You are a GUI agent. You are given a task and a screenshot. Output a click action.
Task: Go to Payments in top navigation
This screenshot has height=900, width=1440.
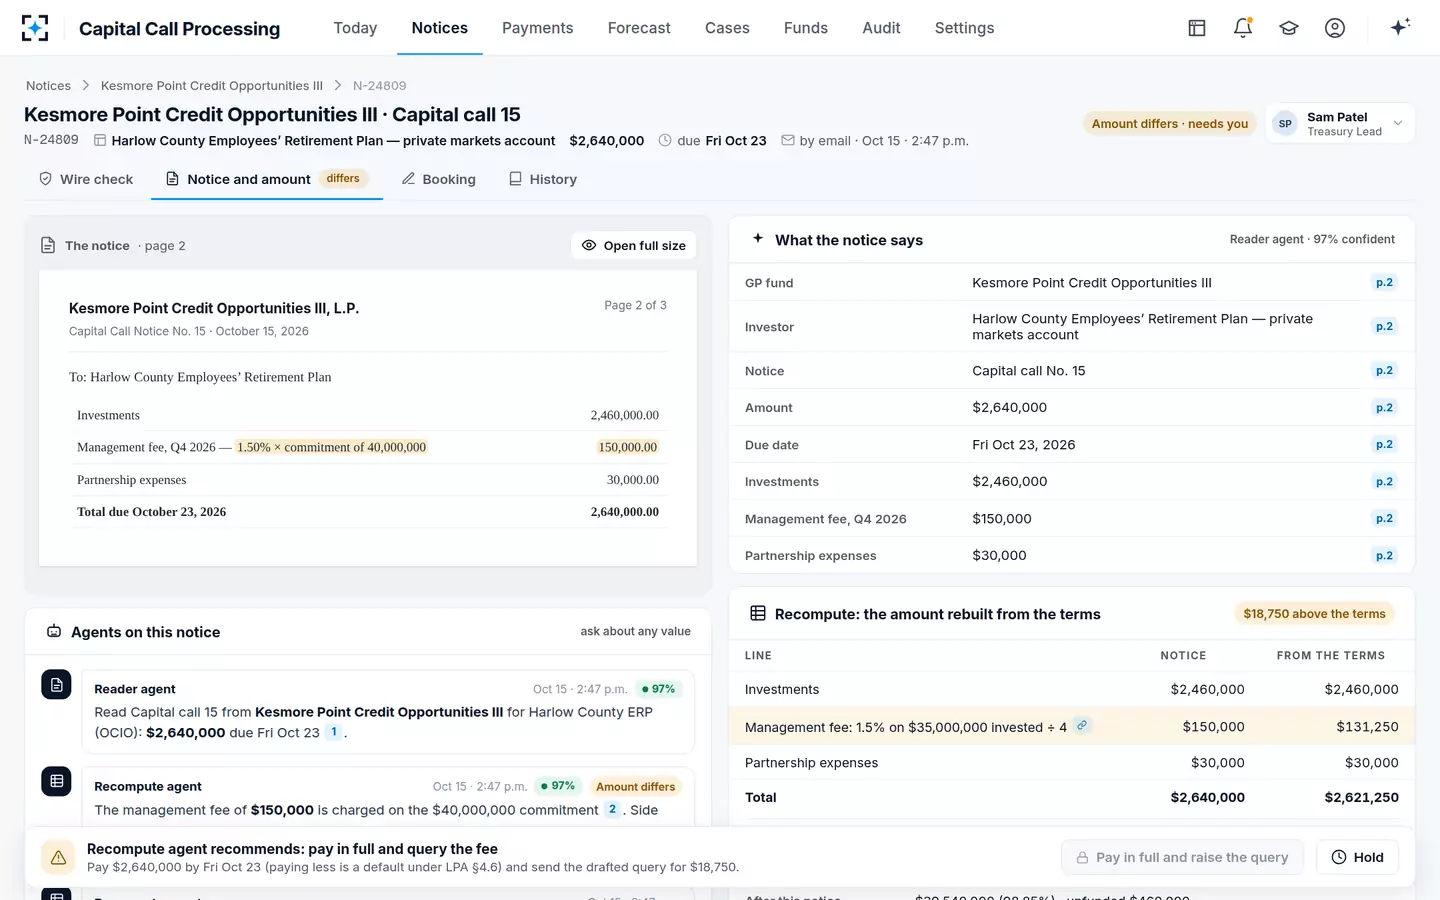click(538, 28)
